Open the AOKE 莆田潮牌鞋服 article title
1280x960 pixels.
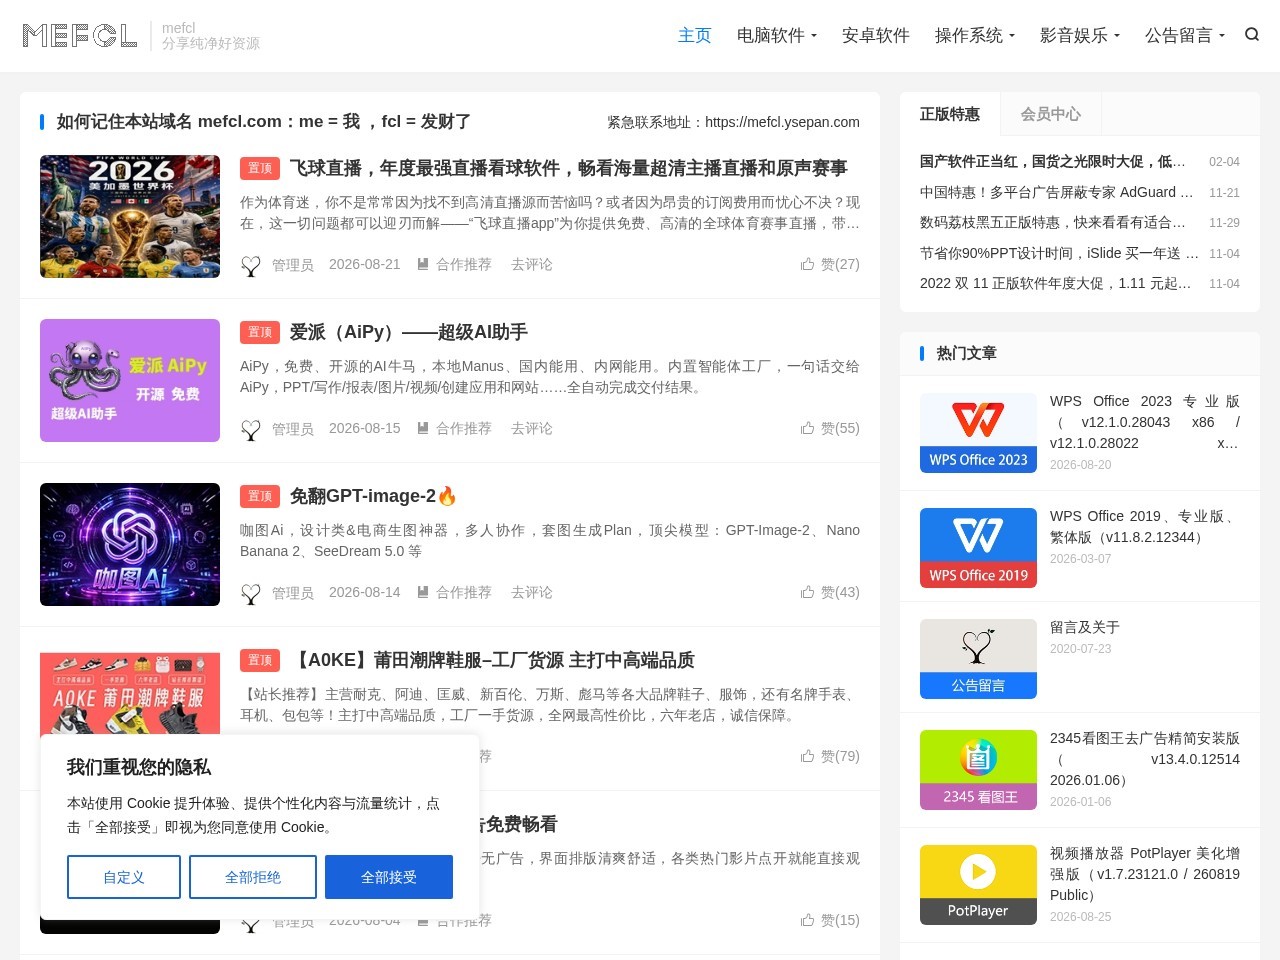point(492,660)
